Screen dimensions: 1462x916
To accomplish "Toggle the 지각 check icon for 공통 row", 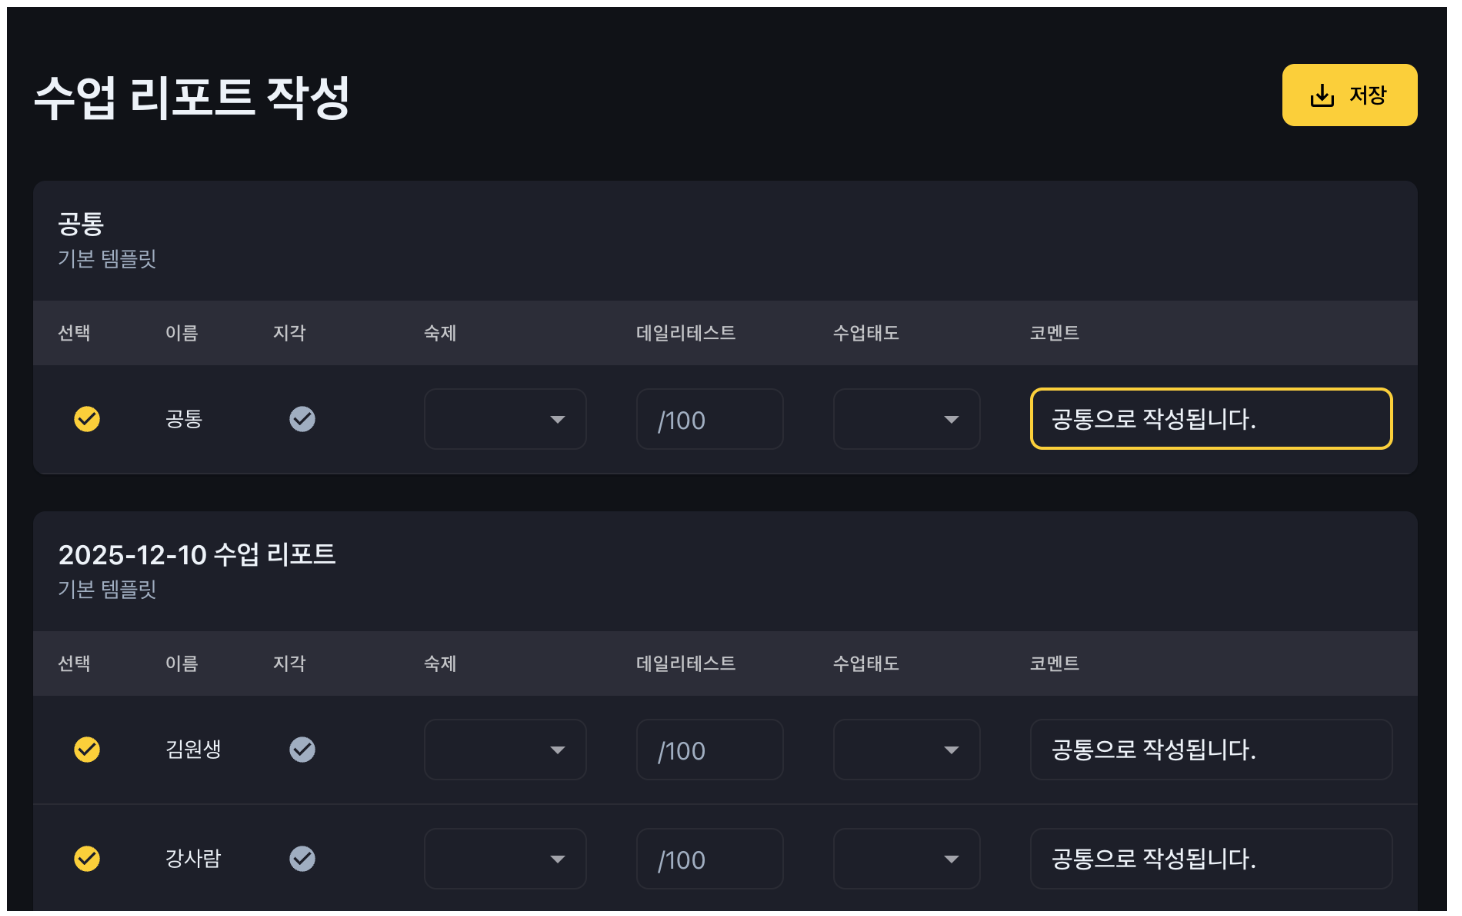I will click(x=302, y=419).
